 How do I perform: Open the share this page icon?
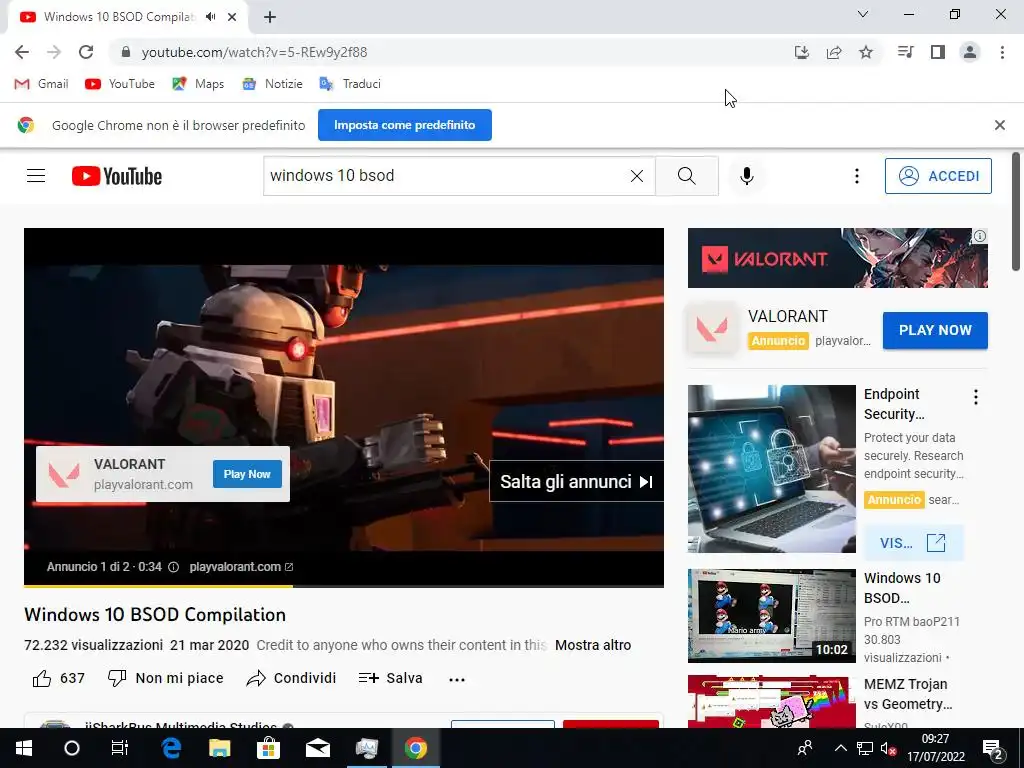(834, 52)
